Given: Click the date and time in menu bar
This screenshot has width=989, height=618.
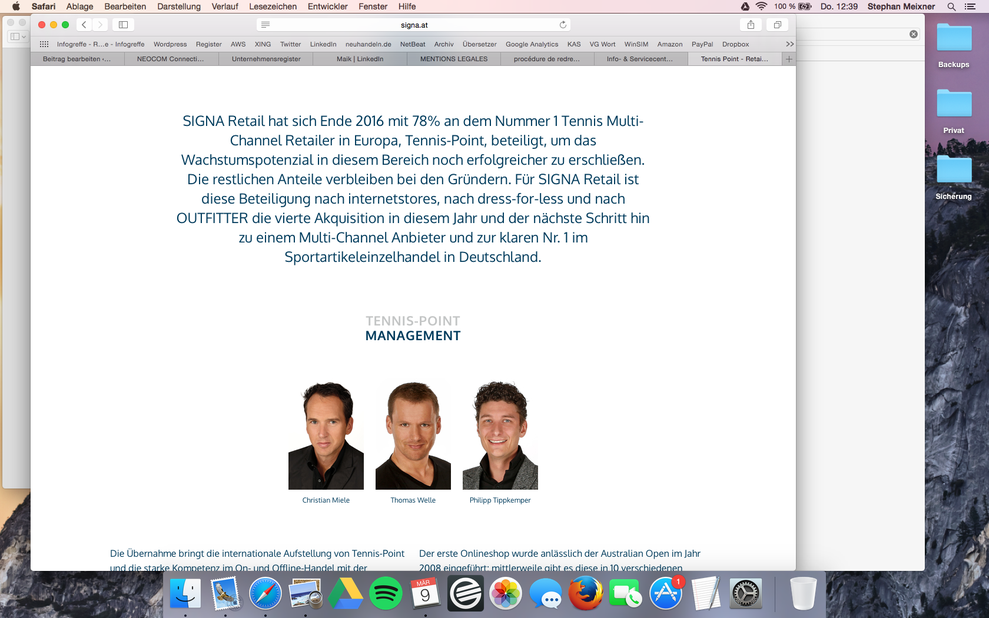Looking at the screenshot, I should (839, 6).
